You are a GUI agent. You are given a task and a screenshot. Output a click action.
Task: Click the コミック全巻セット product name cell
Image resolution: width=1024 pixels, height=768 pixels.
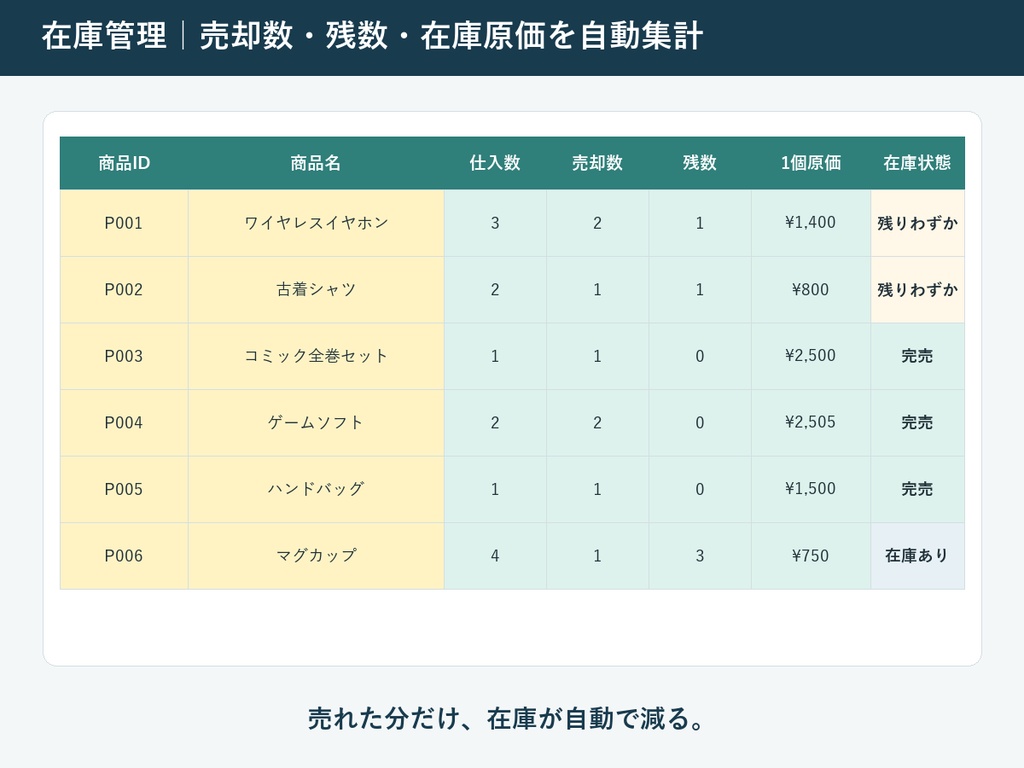tap(316, 357)
